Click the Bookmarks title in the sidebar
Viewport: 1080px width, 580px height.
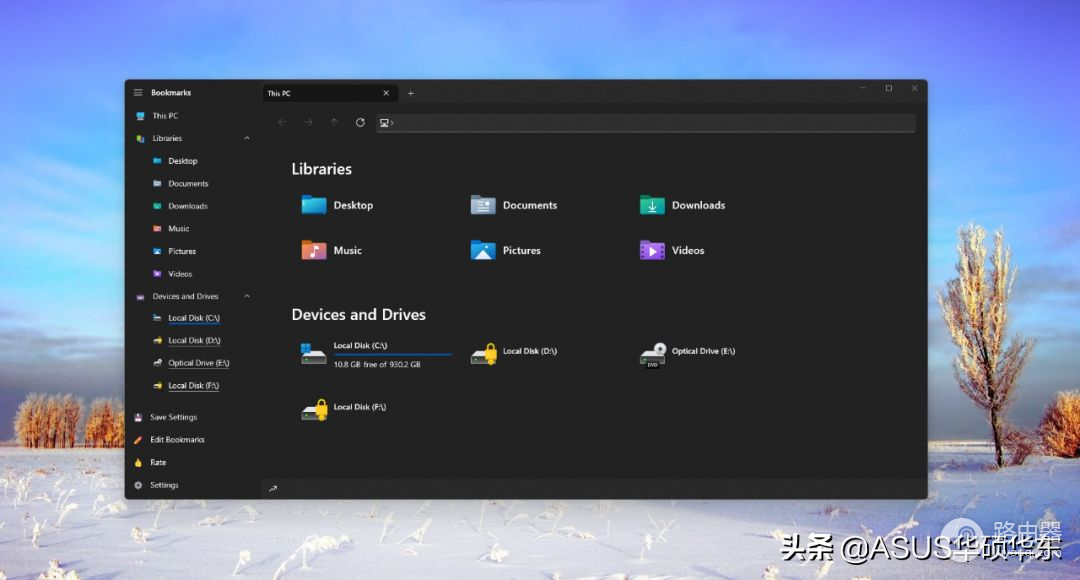(x=171, y=92)
